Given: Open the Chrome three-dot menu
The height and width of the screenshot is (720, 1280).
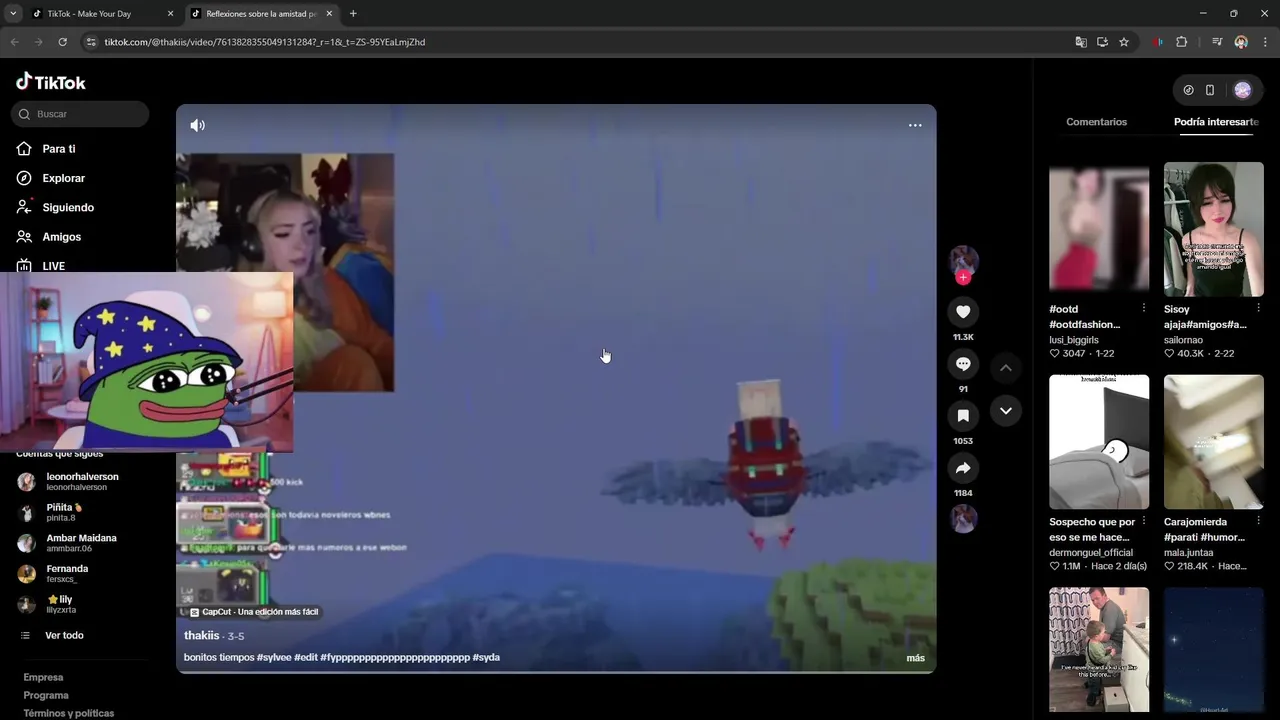Looking at the screenshot, I should point(1265,42).
